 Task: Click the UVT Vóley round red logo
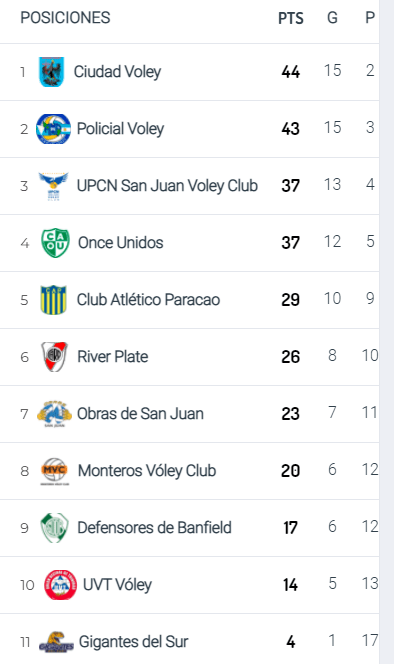point(61,585)
